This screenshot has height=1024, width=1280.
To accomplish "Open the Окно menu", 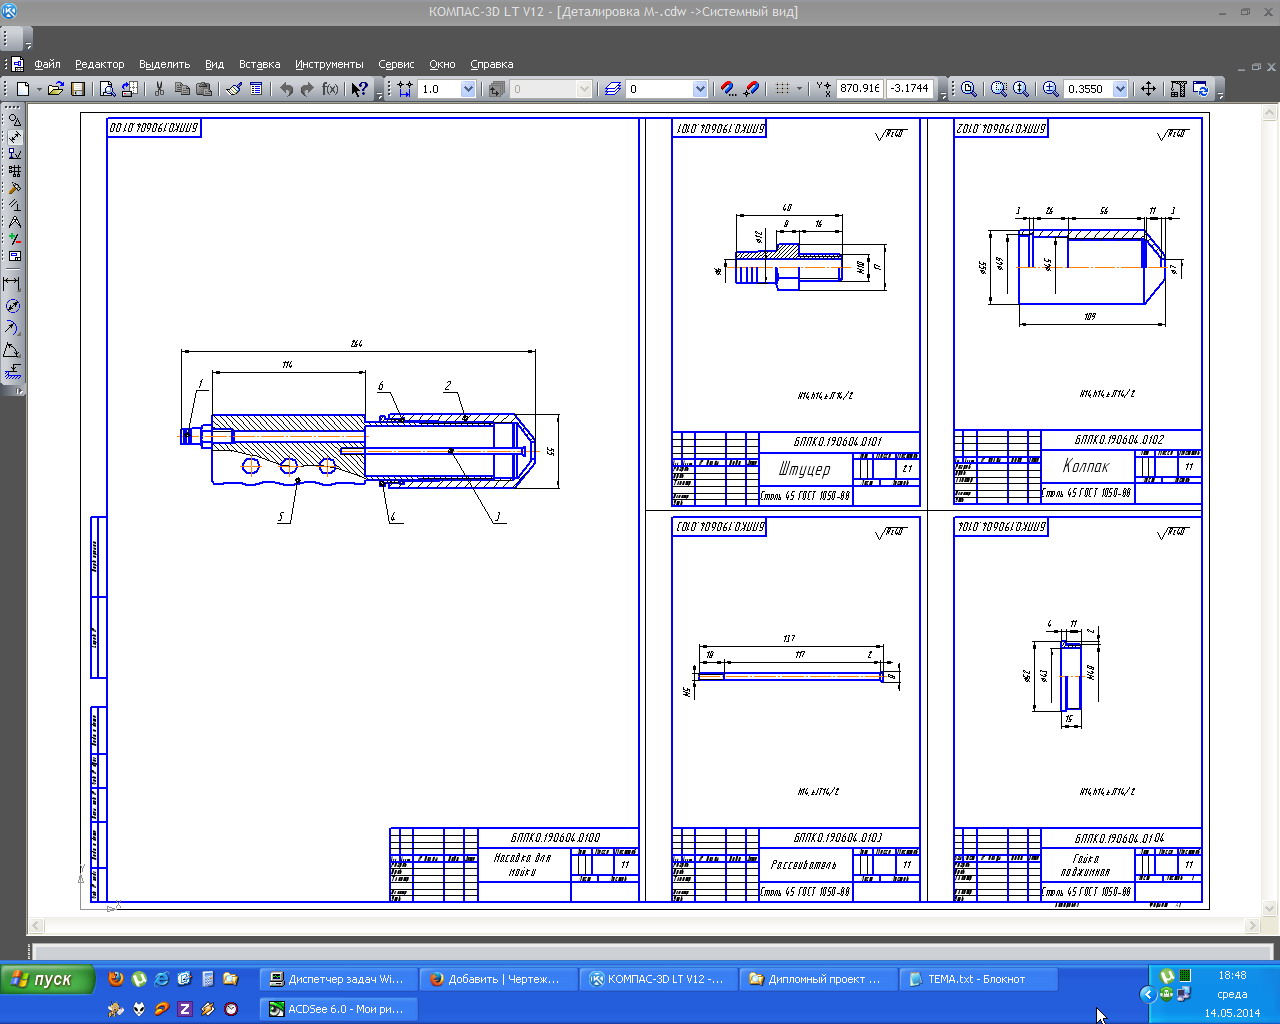I will pyautogui.click(x=442, y=64).
